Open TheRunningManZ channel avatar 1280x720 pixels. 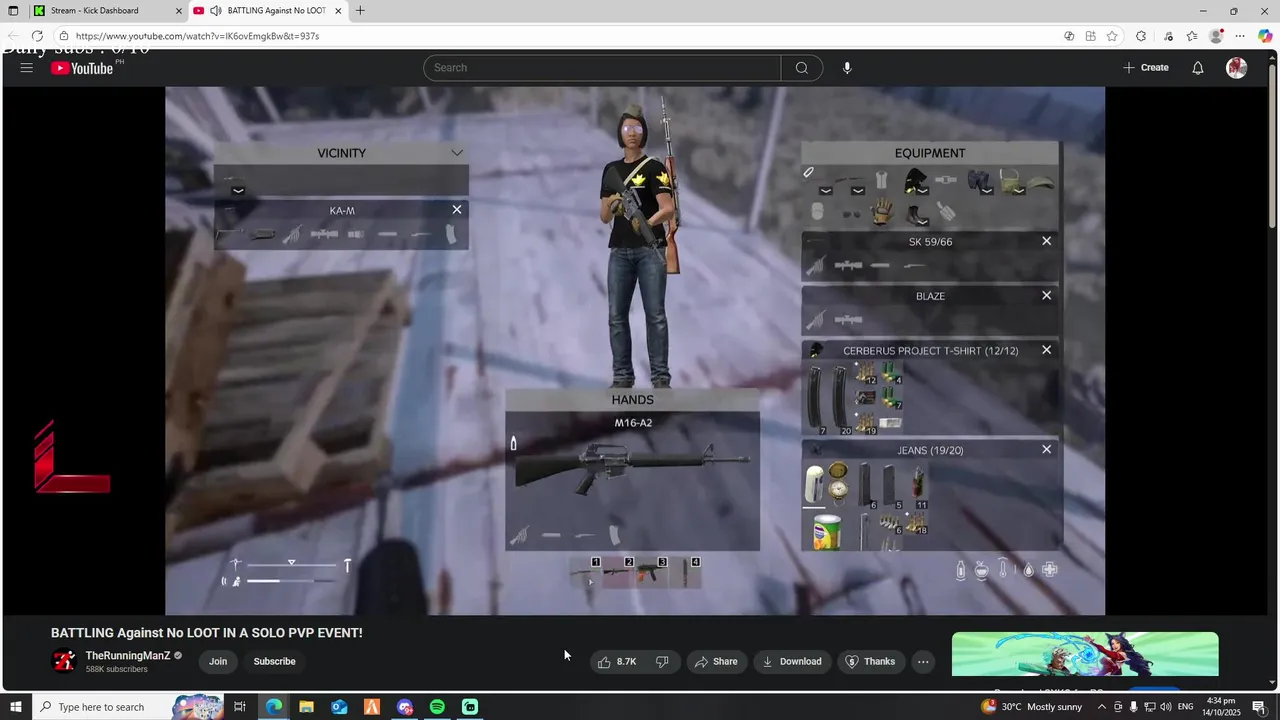click(x=64, y=661)
